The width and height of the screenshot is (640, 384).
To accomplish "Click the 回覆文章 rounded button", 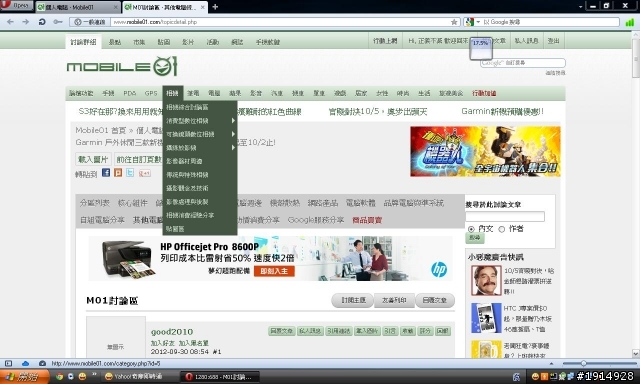I will [x=435, y=300].
